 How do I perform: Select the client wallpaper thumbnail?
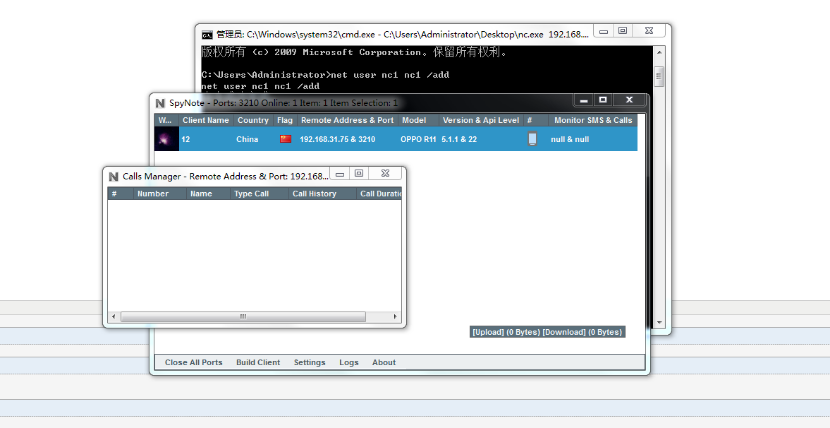167,139
